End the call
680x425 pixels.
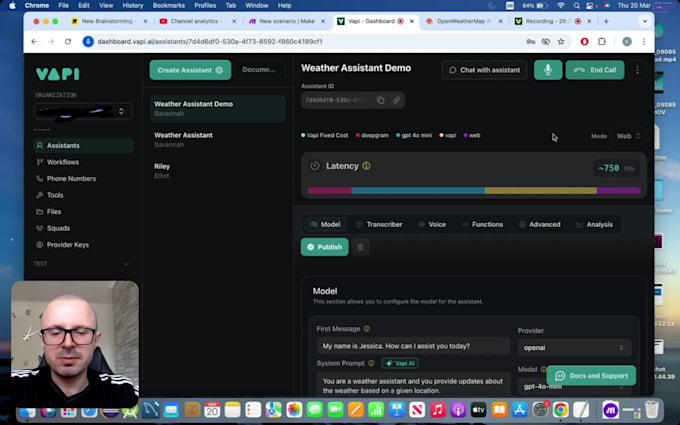(x=595, y=70)
